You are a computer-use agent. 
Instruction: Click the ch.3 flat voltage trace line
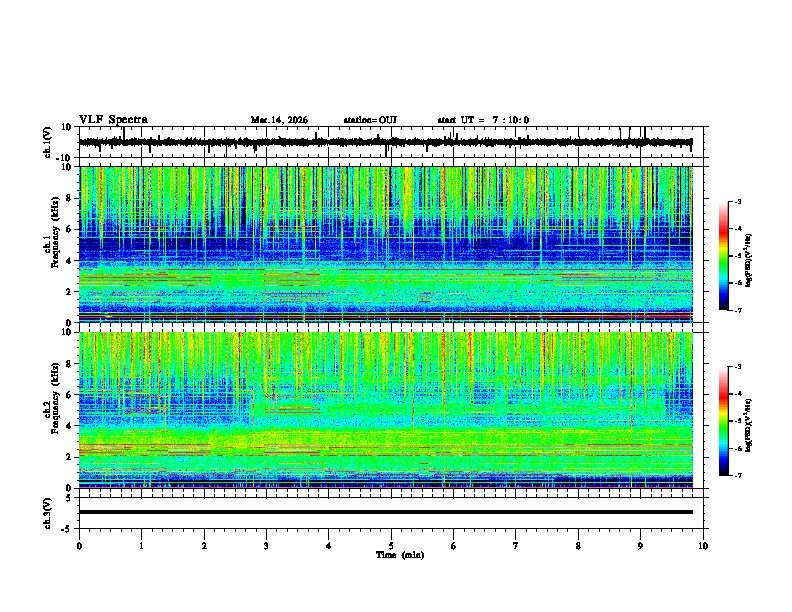pos(385,512)
